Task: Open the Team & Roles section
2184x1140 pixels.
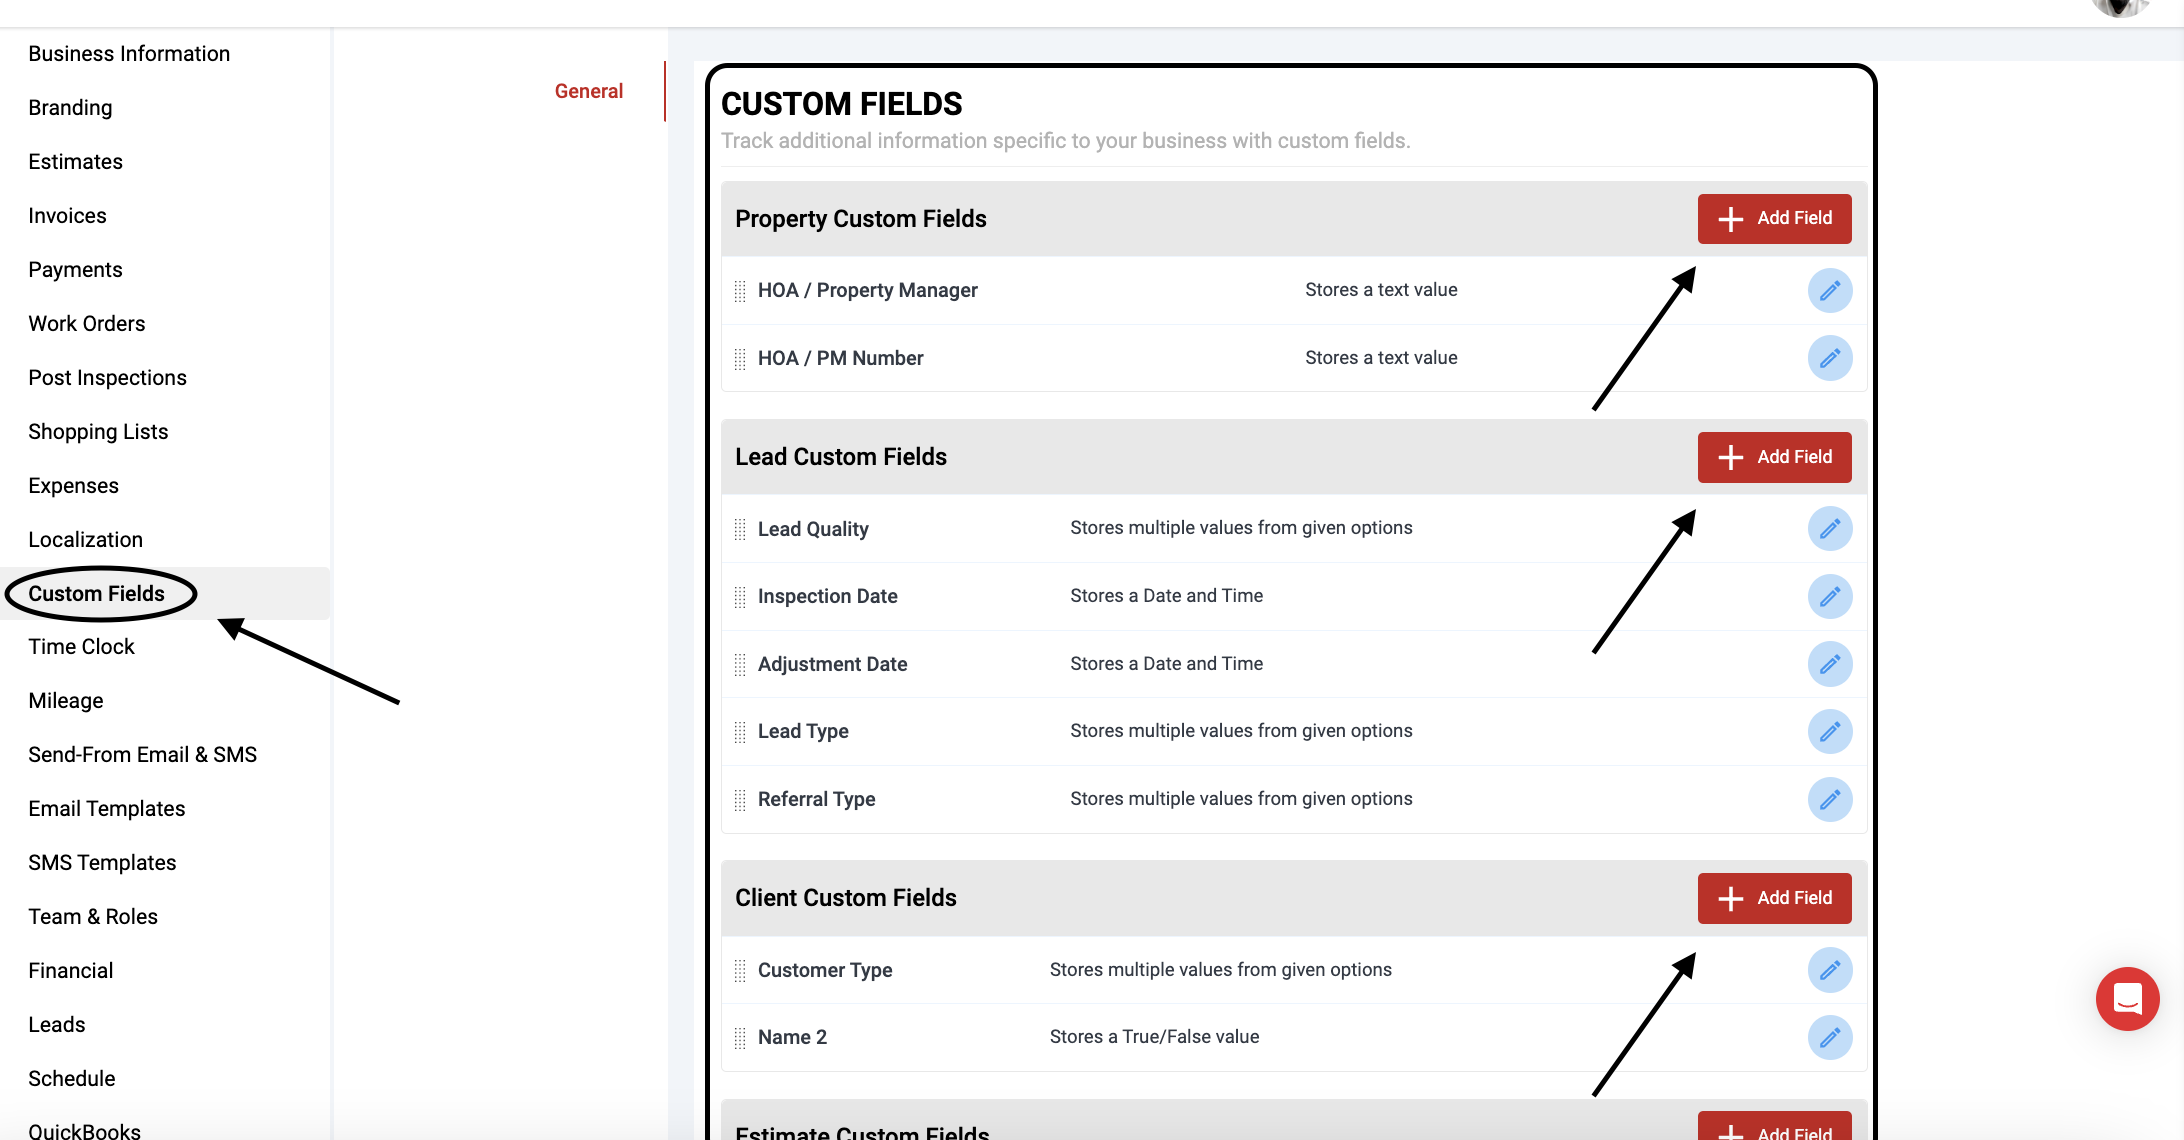Action: [93, 917]
